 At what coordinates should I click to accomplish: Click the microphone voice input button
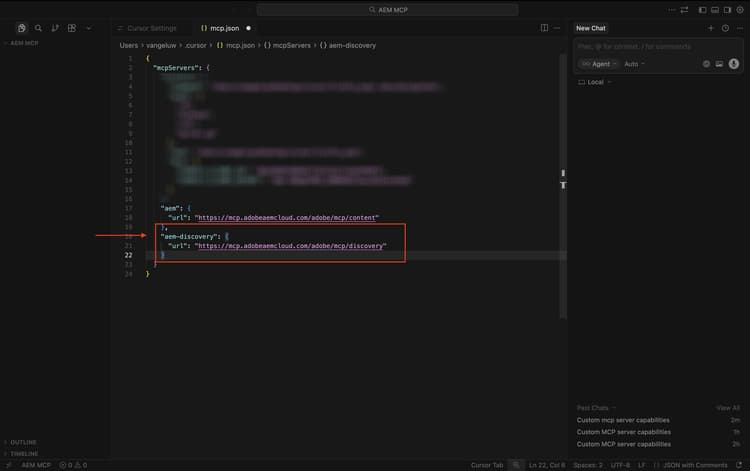pyautogui.click(x=734, y=64)
